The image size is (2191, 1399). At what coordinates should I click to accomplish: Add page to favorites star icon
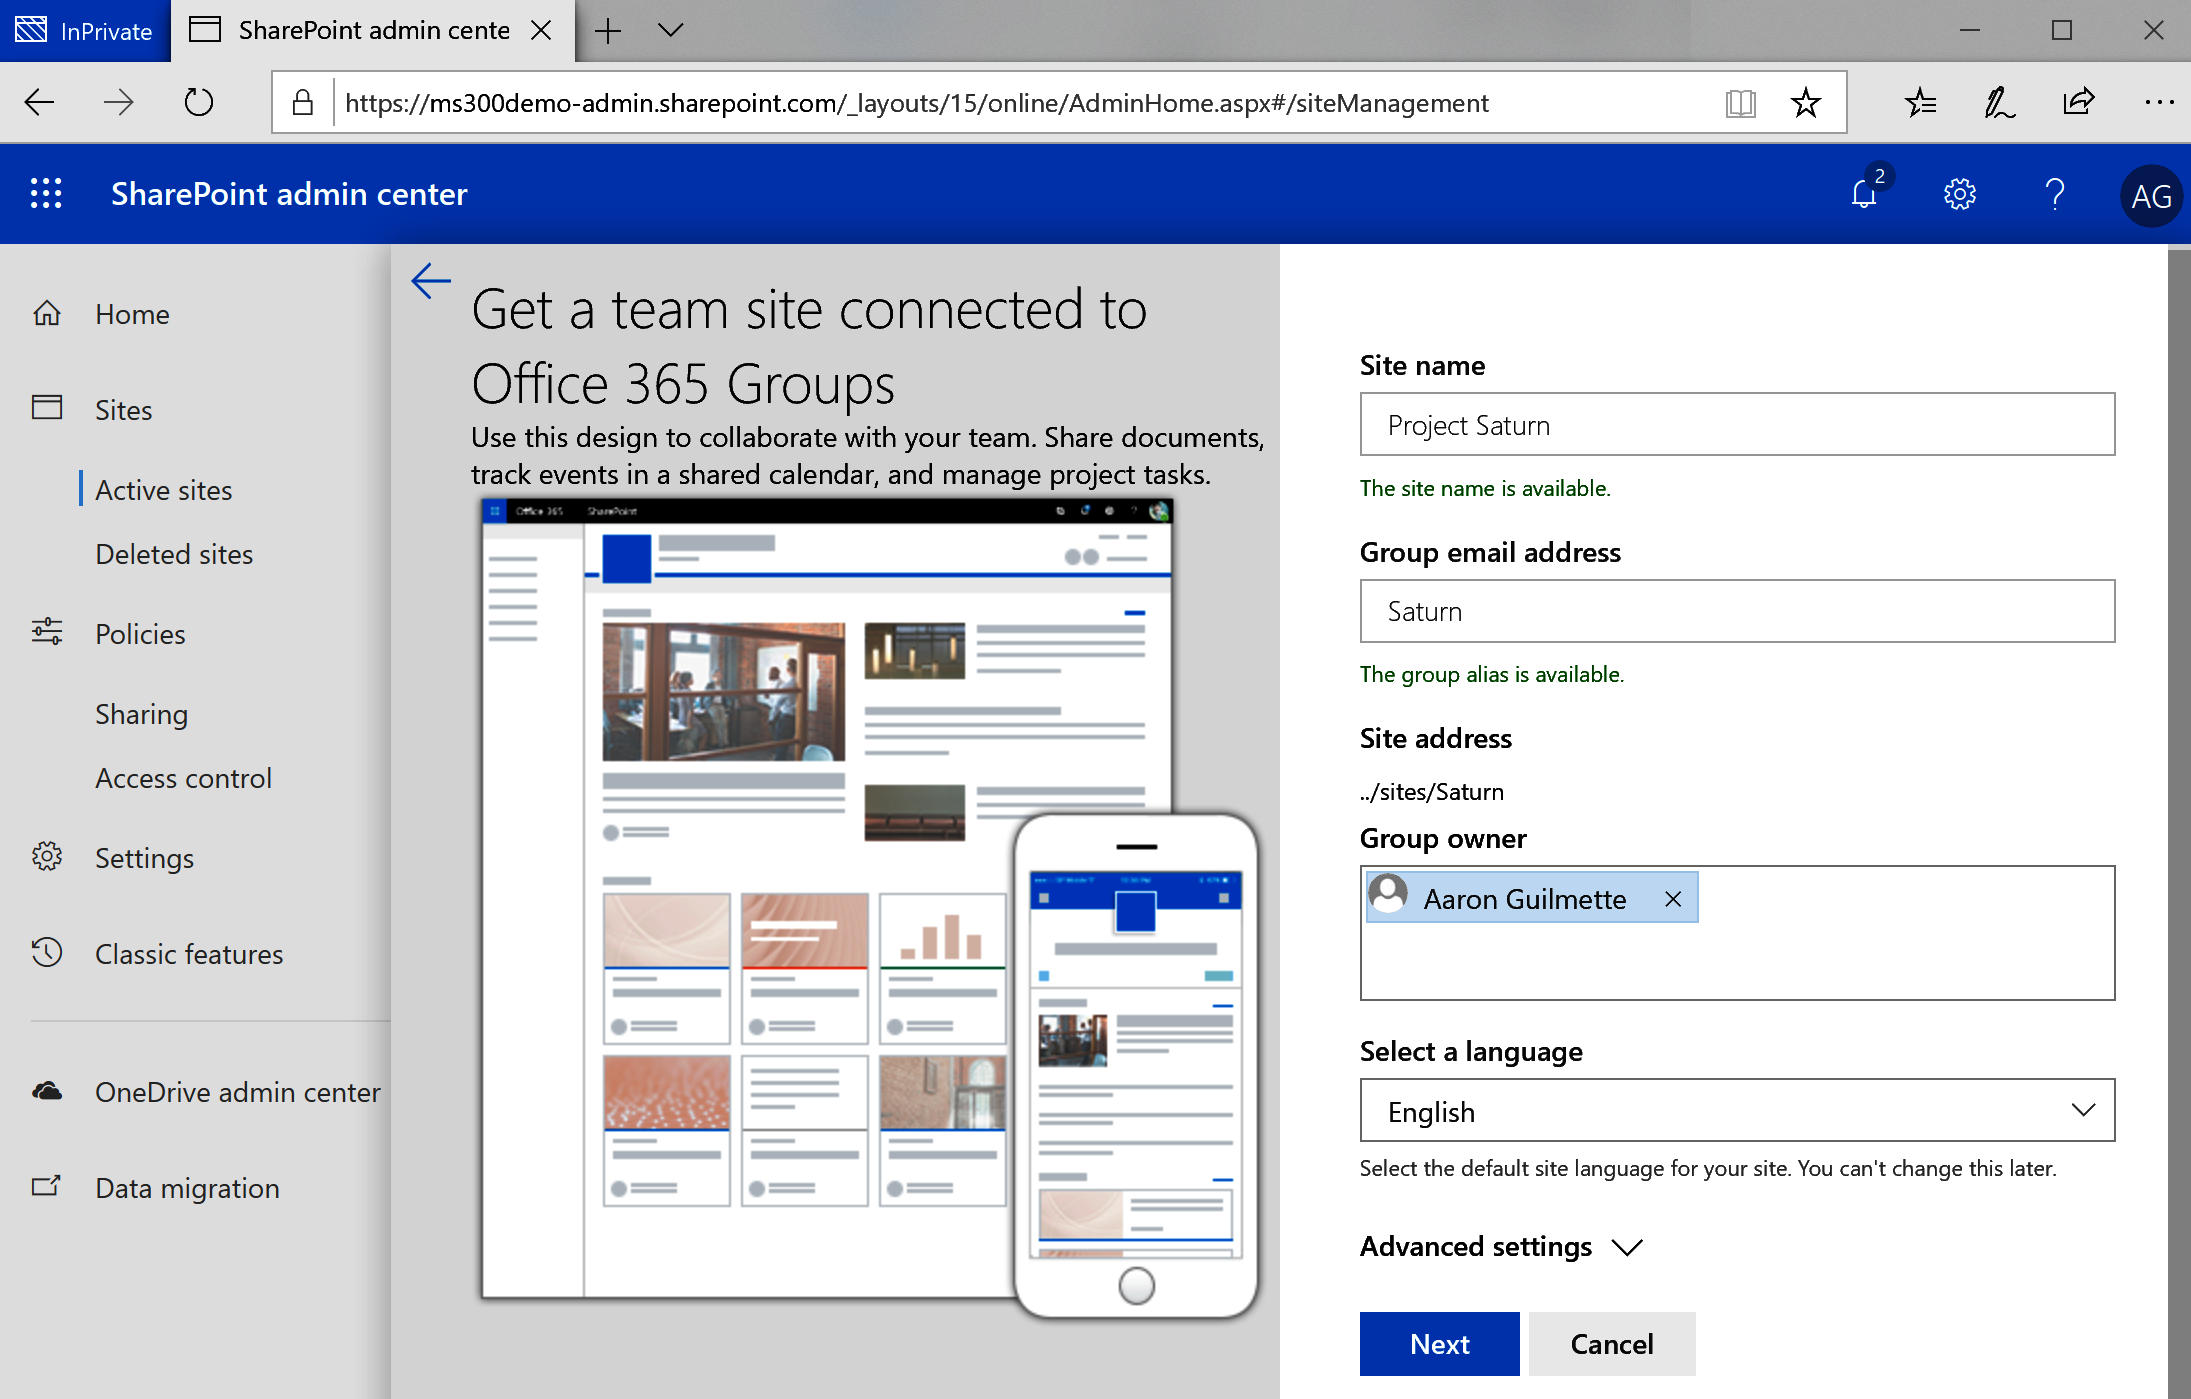1805,103
